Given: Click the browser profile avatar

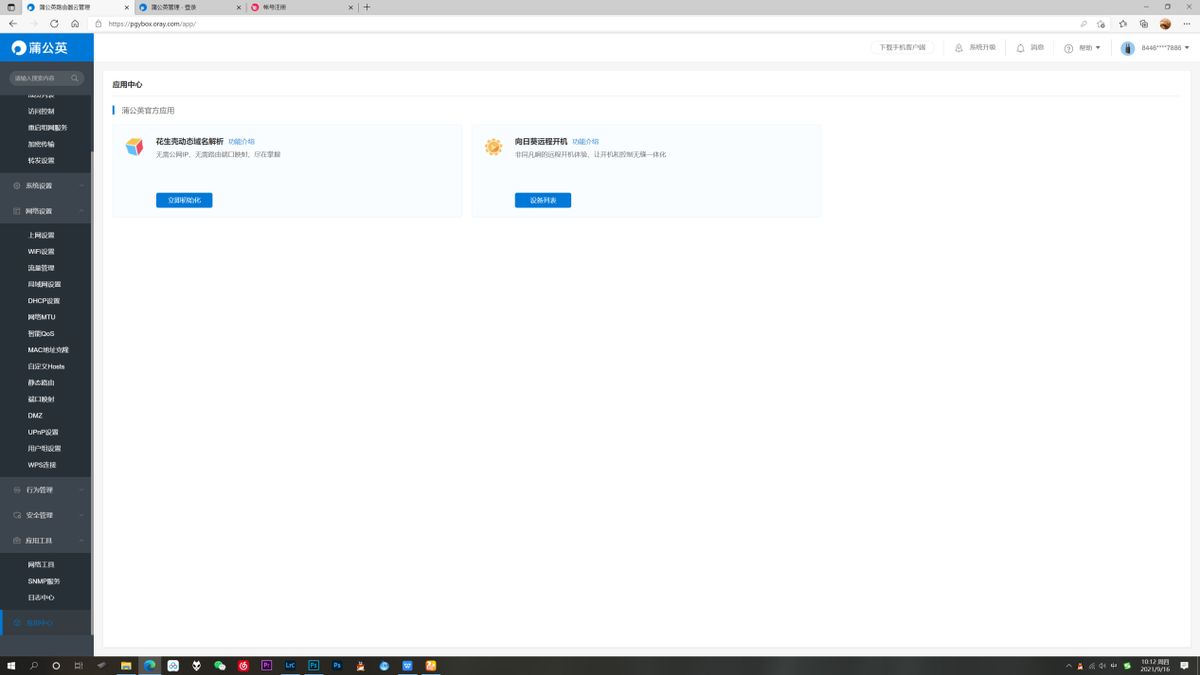Looking at the screenshot, I should pos(1165,23).
